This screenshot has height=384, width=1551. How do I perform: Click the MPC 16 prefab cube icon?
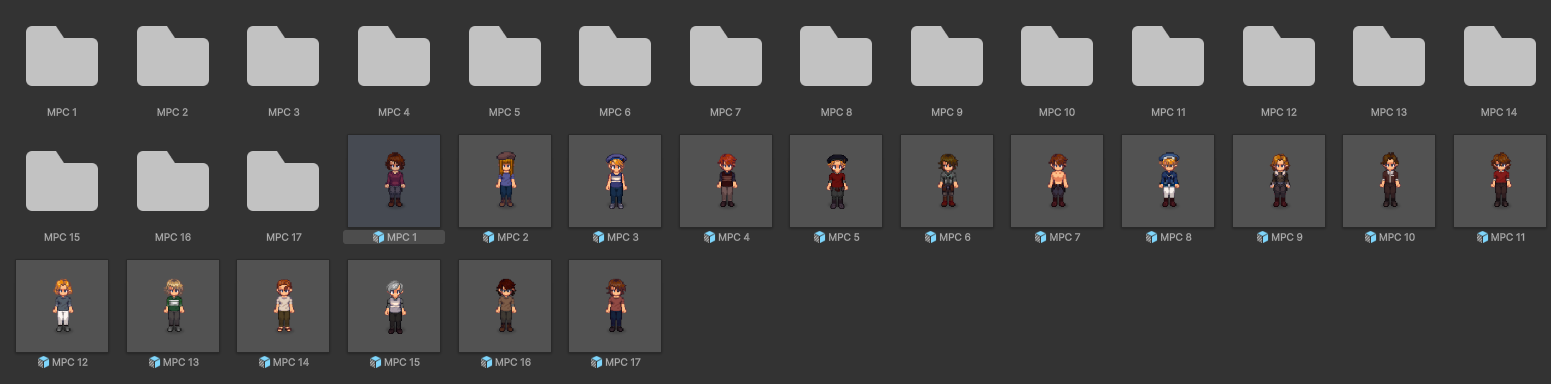coord(487,362)
